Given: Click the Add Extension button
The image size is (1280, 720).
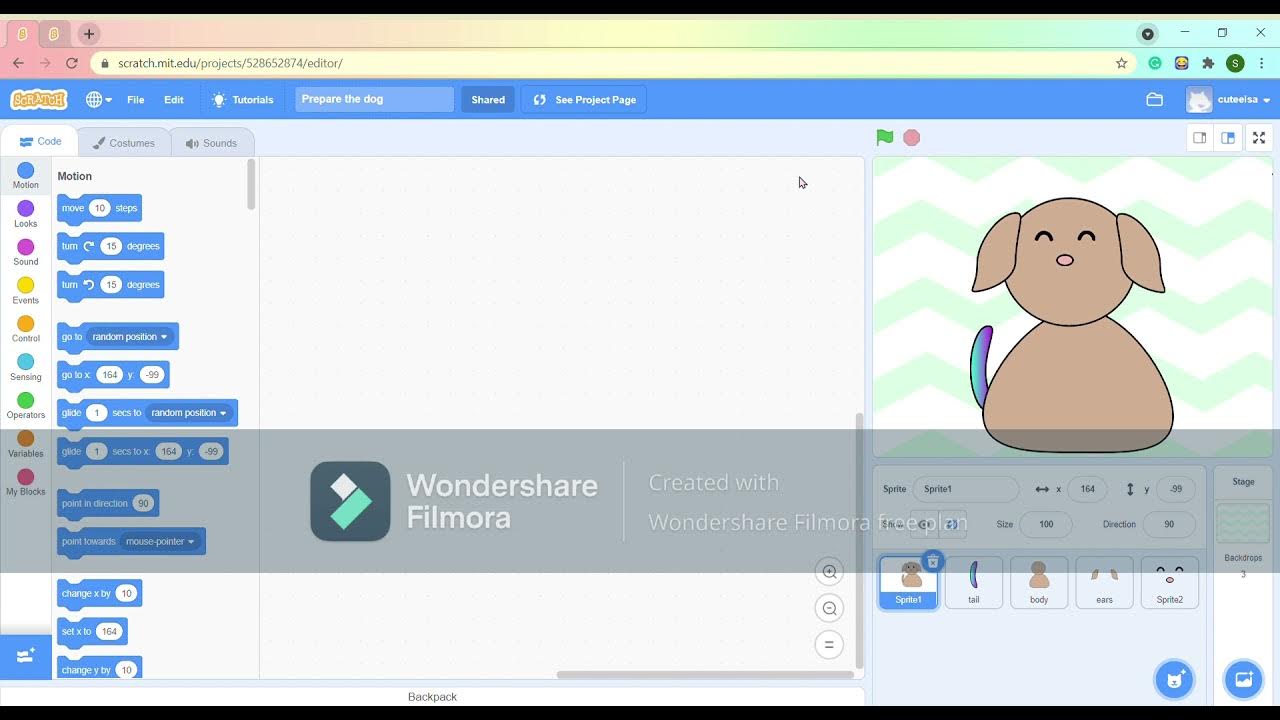Looking at the screenshot, I should point(26,656).
